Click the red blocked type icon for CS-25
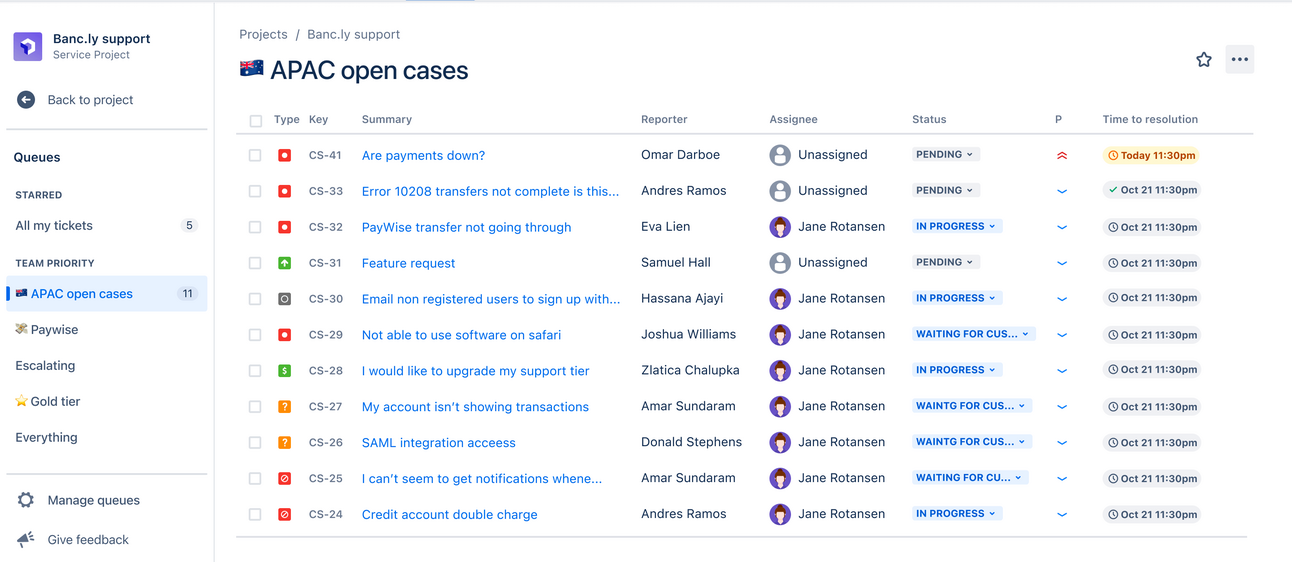Screen dimensions: 1292x562 [284, 479]
